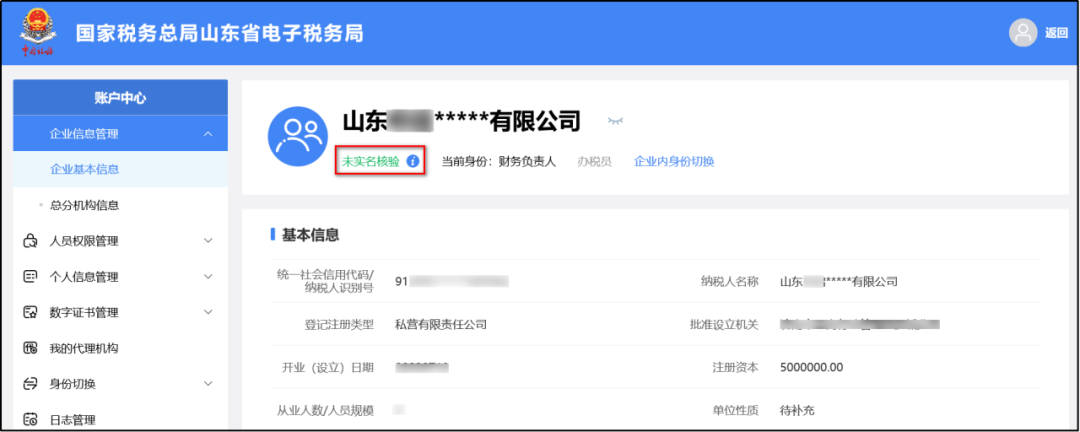Switch identity to 办税员
1080x432 pixels.
[x=594, y=162]
